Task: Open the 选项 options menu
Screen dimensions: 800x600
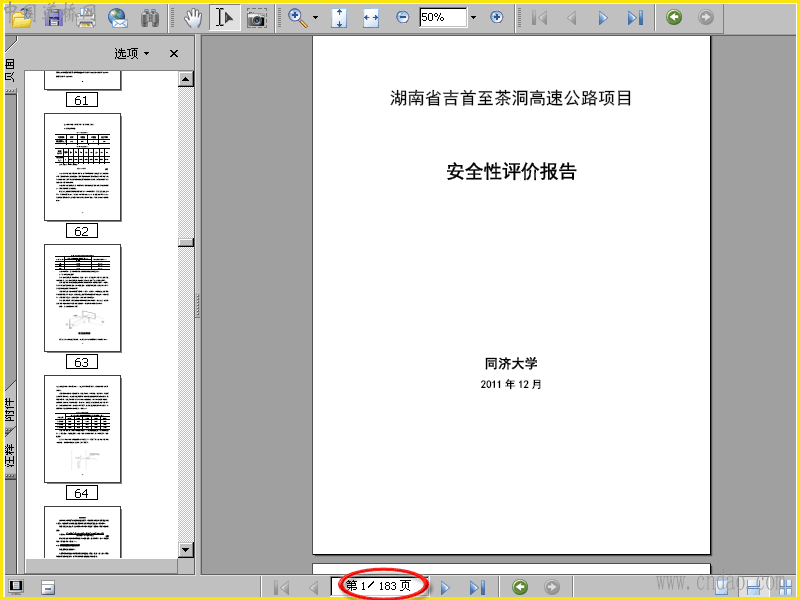Action: 132,53
